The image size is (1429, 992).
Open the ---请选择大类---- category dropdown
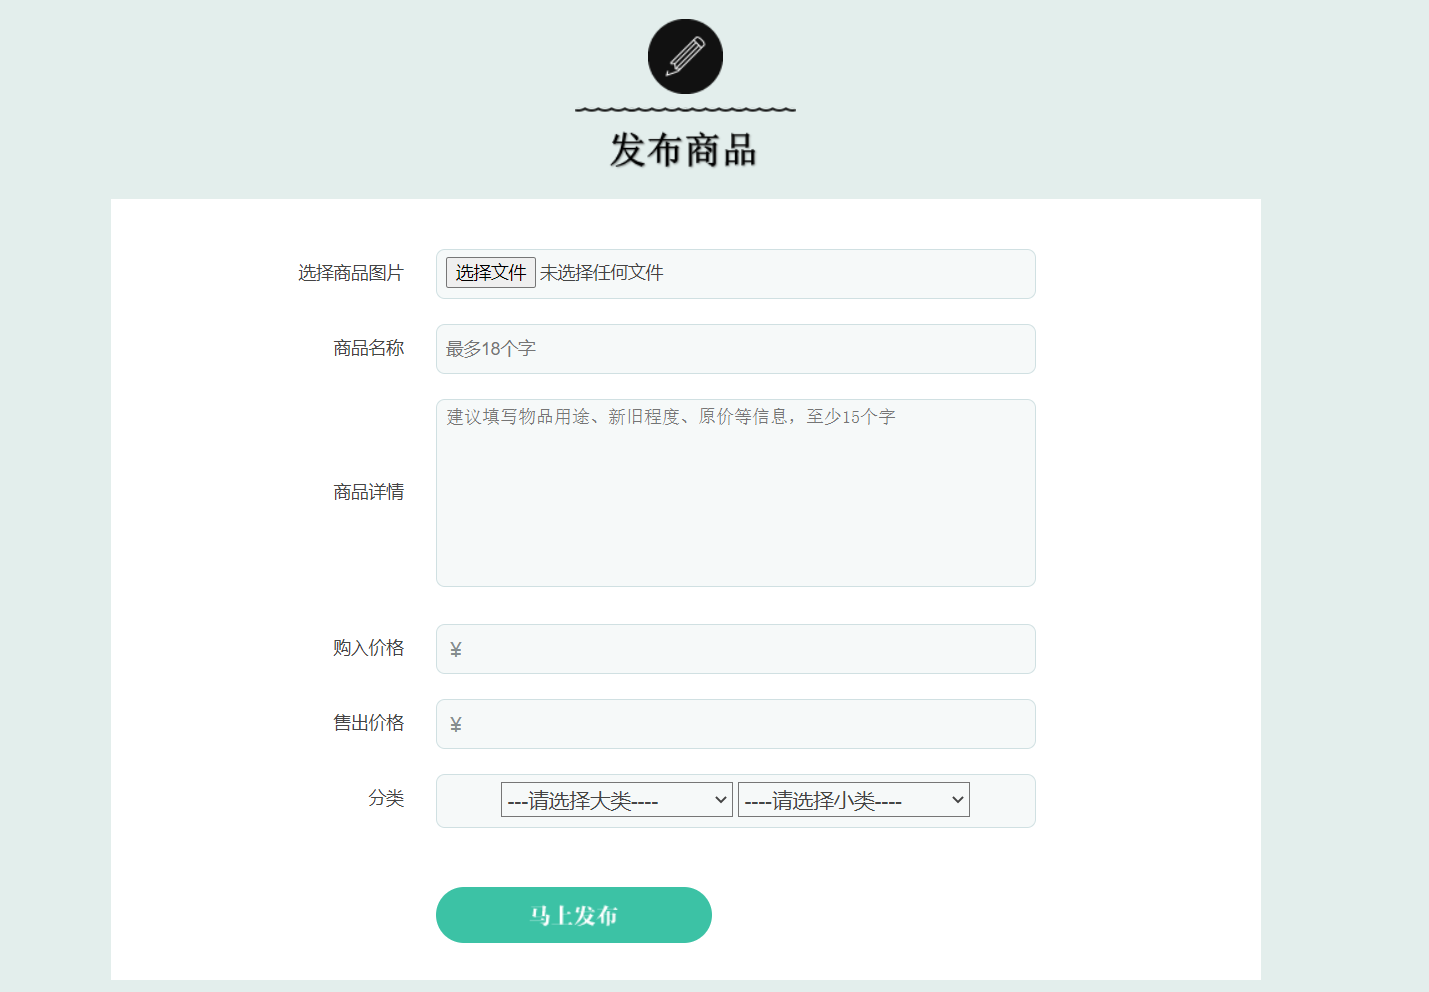615,799
